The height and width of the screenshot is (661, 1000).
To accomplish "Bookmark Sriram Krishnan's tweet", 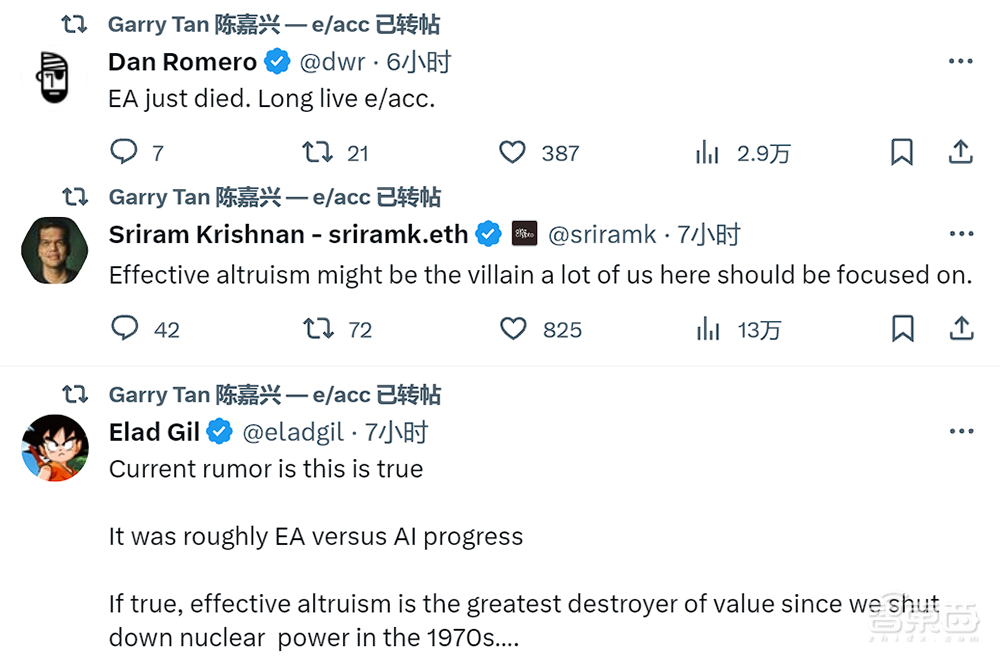I will click(x=902, y=329).
